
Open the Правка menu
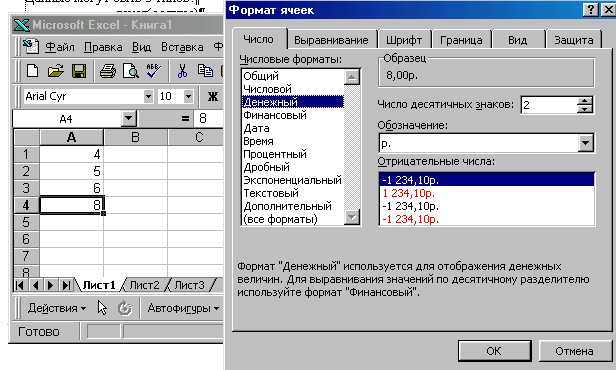coord(103,47)
